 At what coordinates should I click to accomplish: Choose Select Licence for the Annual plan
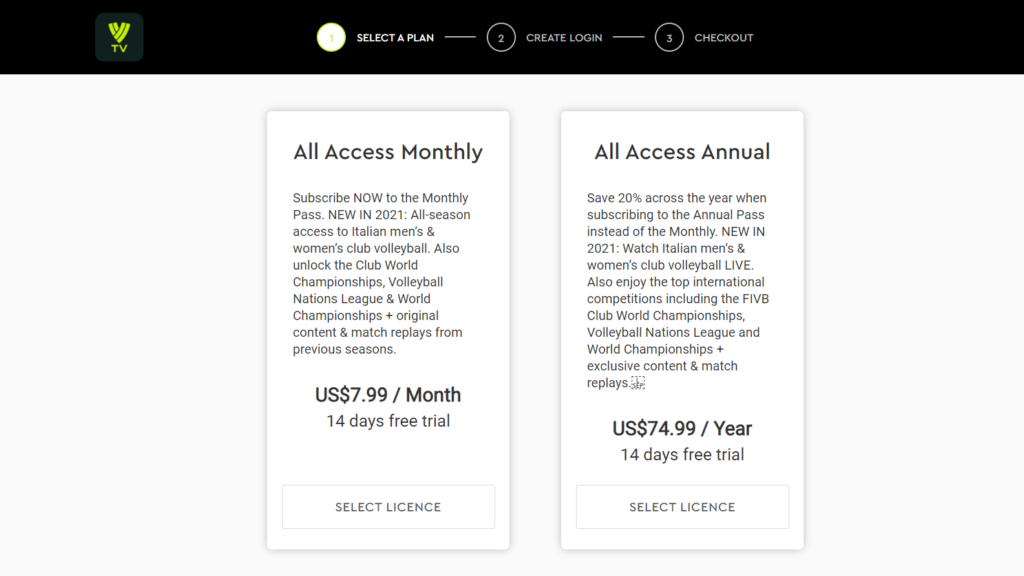tap(682, 507)
